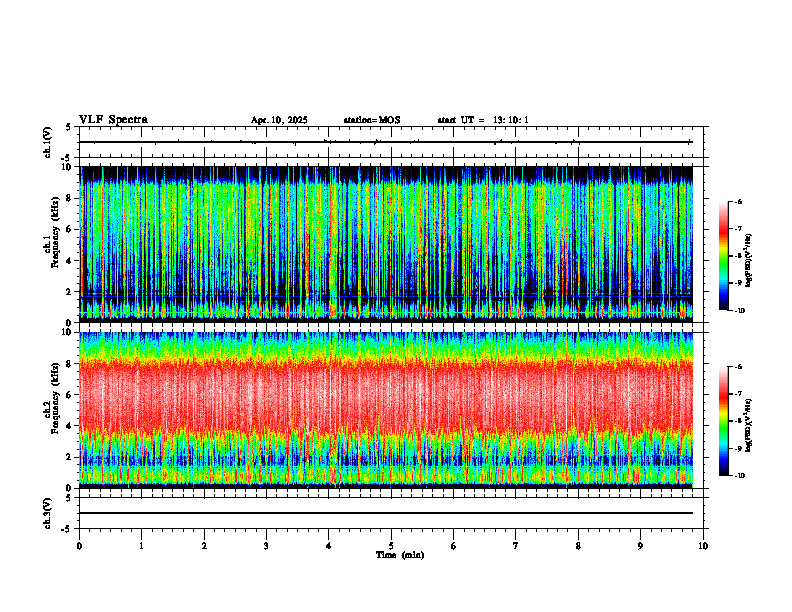Click the time axis tick label "10"
This screenshot has height=612, width=792.
tap(703, 546)
